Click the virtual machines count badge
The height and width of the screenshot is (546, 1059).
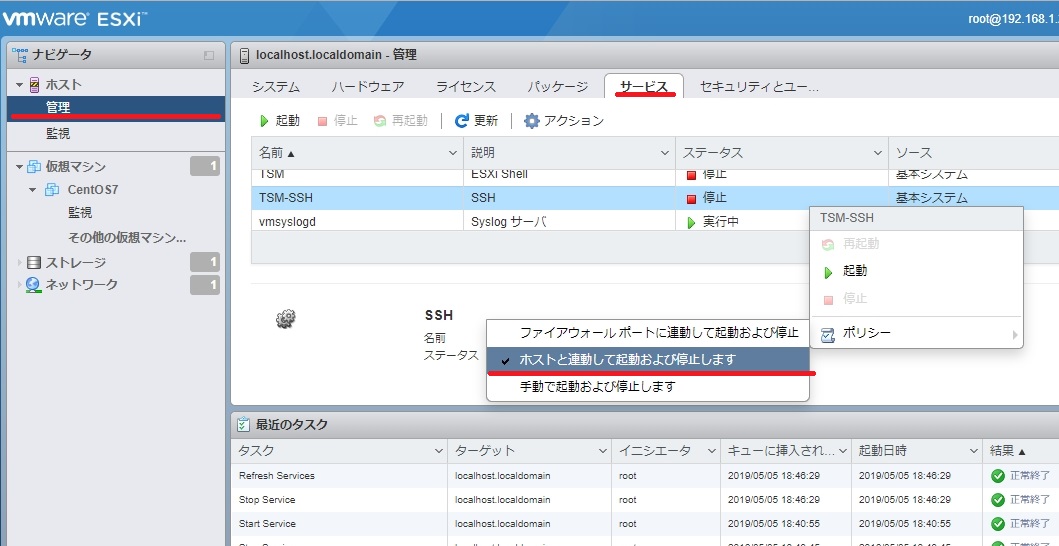click(x=205, y=166)
